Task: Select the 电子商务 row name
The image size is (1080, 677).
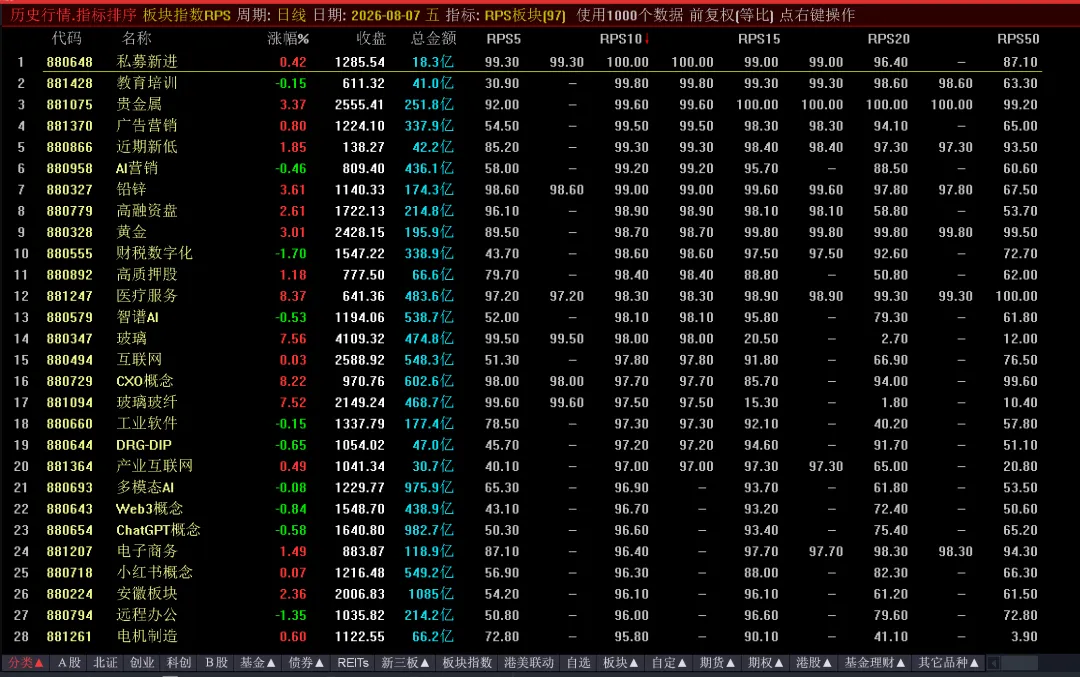Action: pyautogui.click(x=147, y=552)
